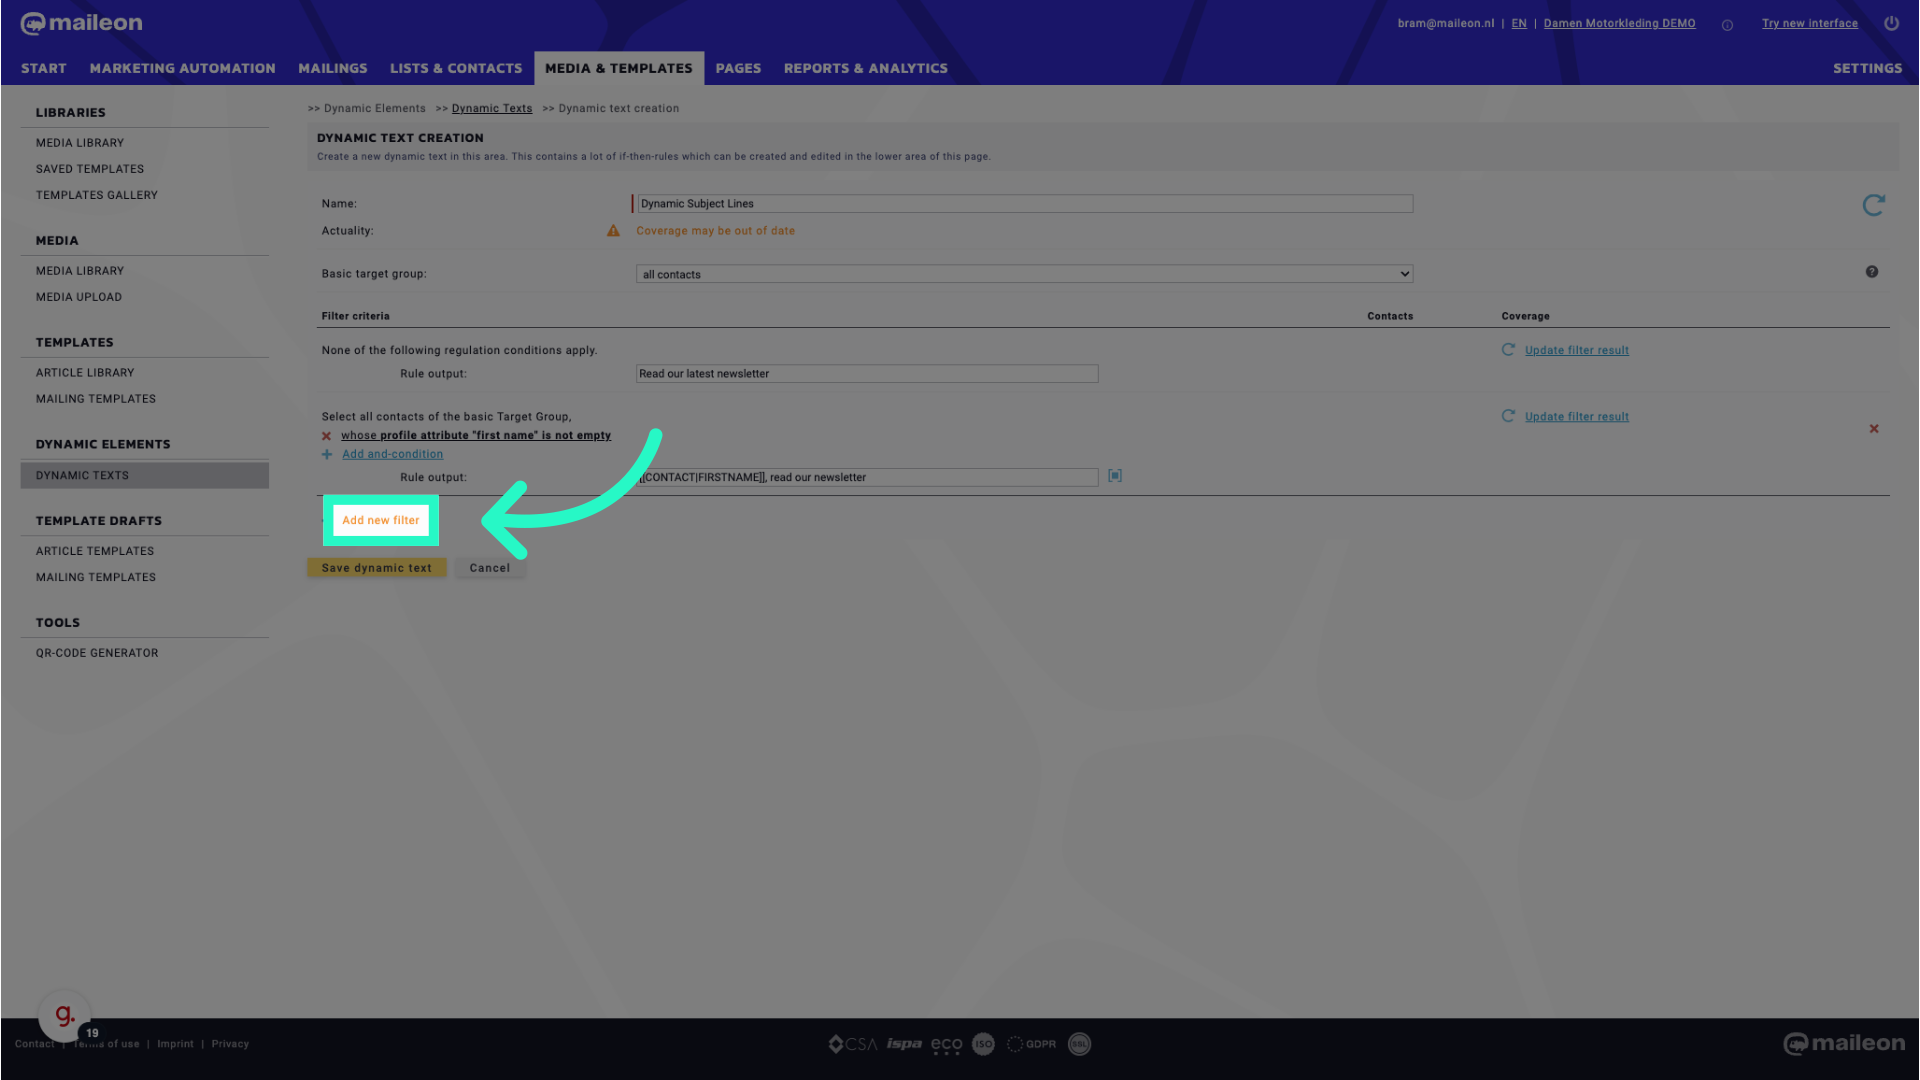Select DYNAMIC TEXTS in sidebar
The width and height of the screenshot is (1920, 1080).
(x=145, y=475)
